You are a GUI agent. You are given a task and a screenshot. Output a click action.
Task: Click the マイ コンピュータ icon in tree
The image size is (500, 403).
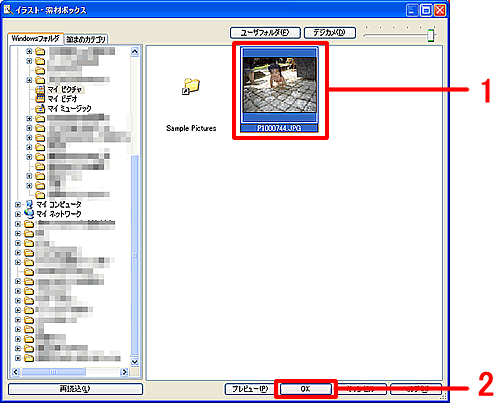[x=29, y=204]
